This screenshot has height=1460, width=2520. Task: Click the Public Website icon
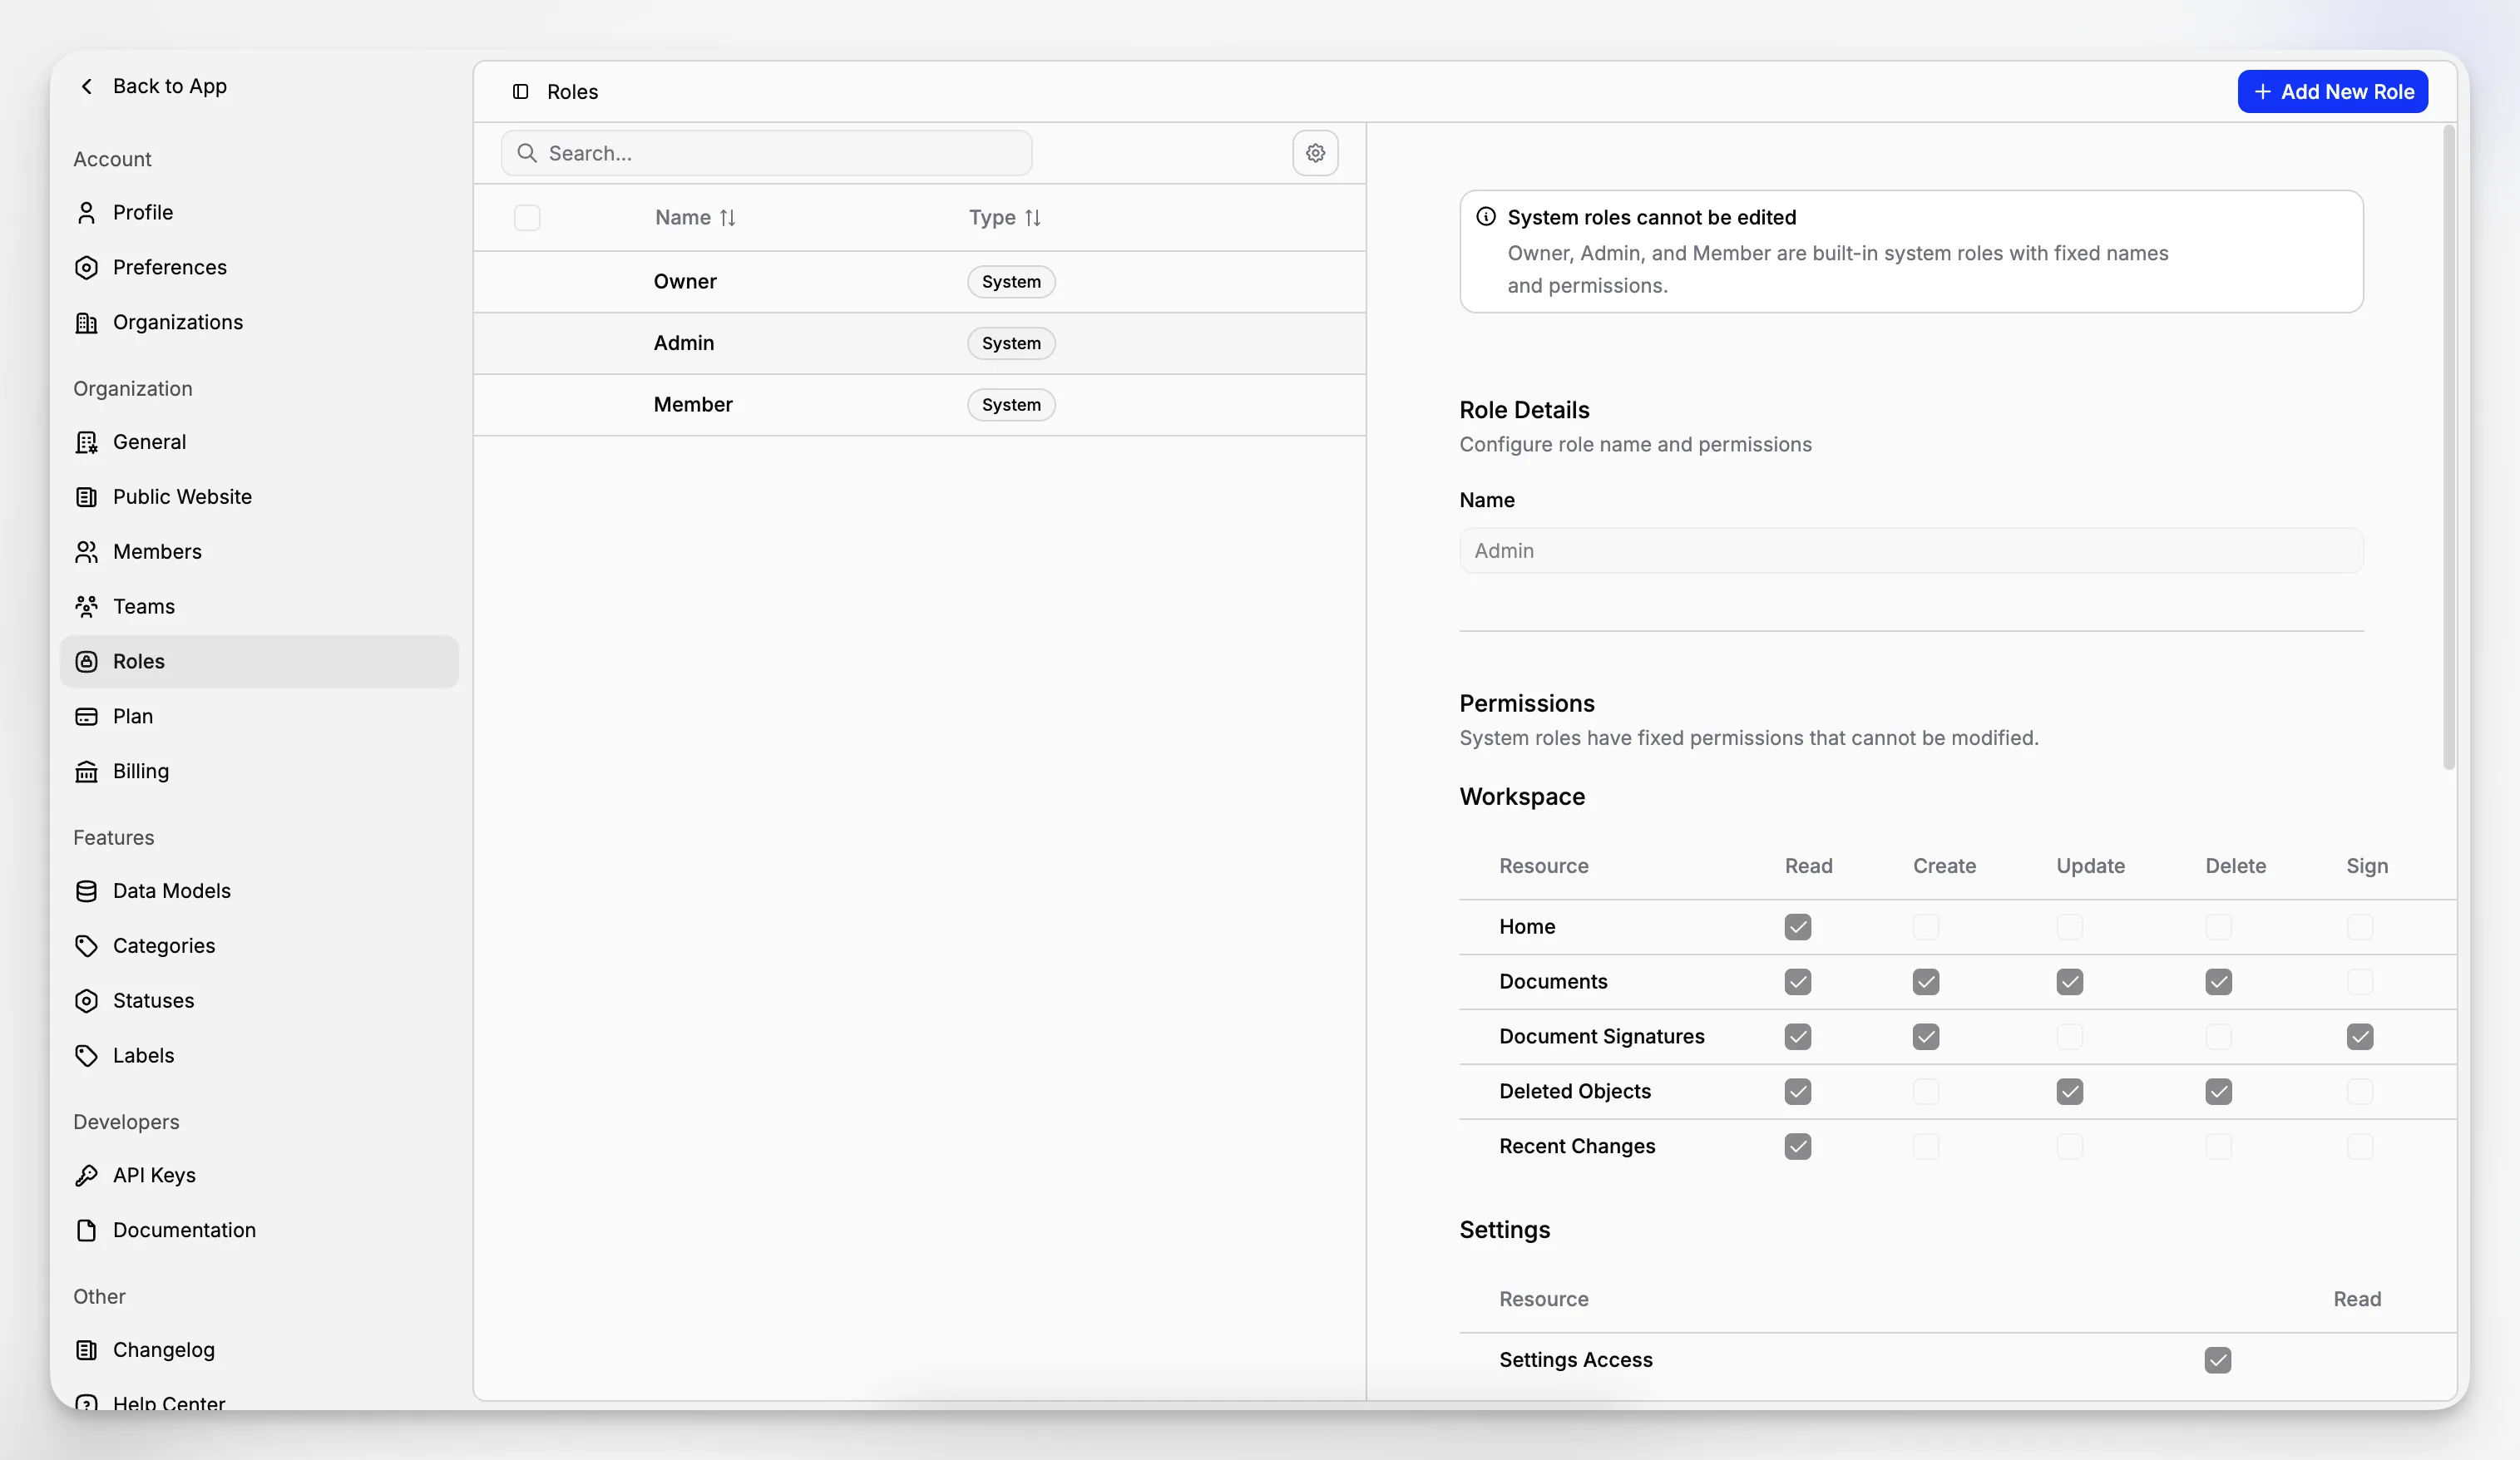(x=87, y=497)
